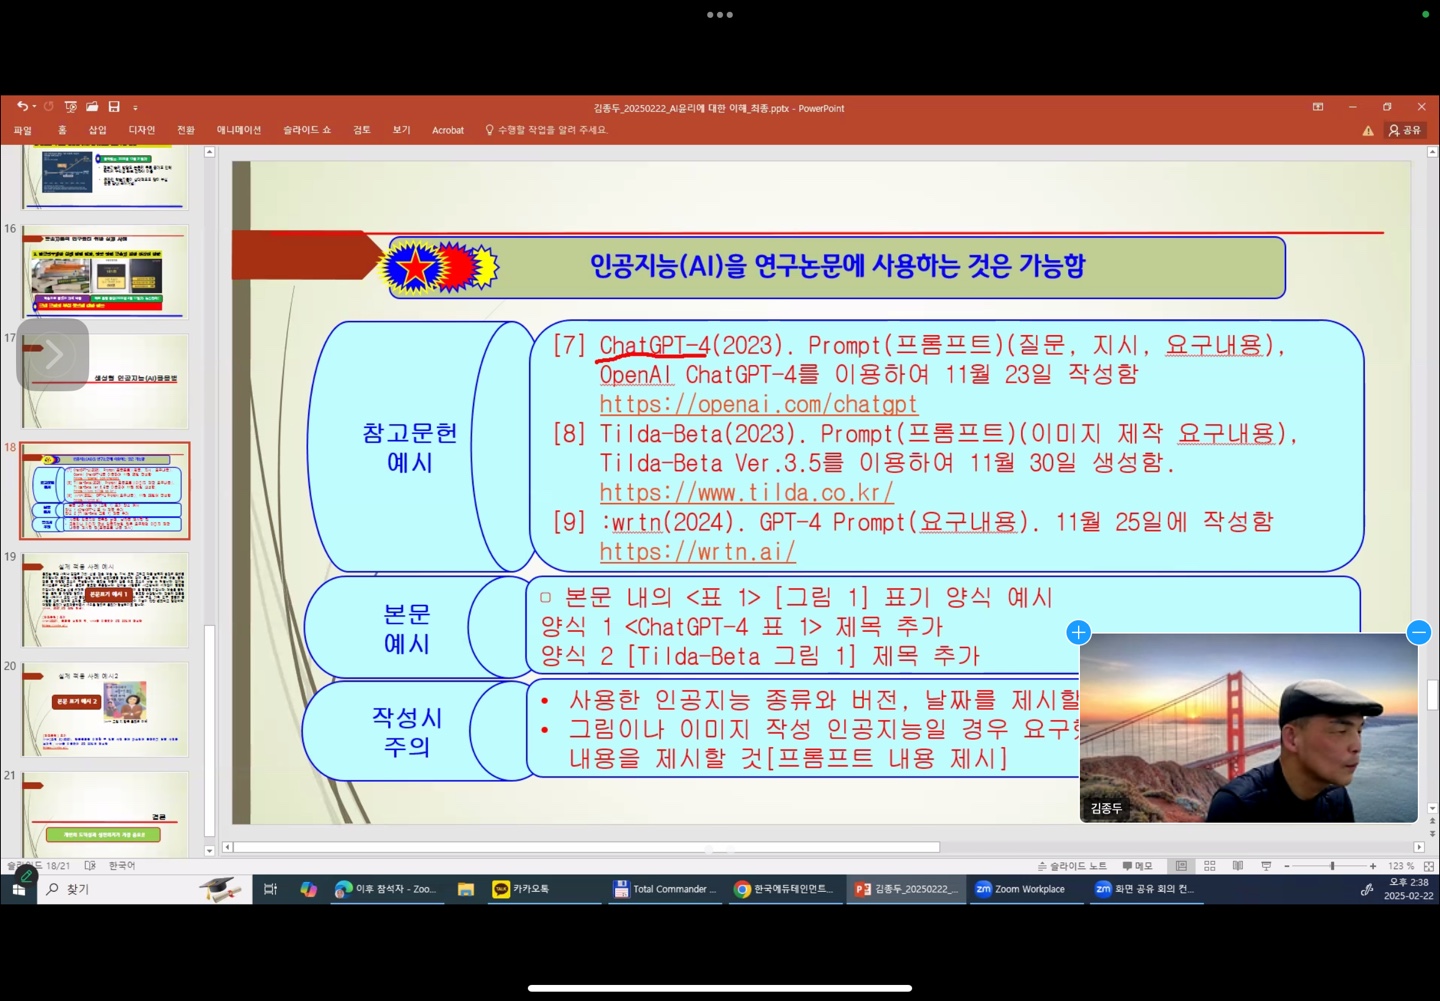Viewport: 1440px width, 1001px height.
Task: Click the Undo arrow icon
Action: [x=21, y=107]
